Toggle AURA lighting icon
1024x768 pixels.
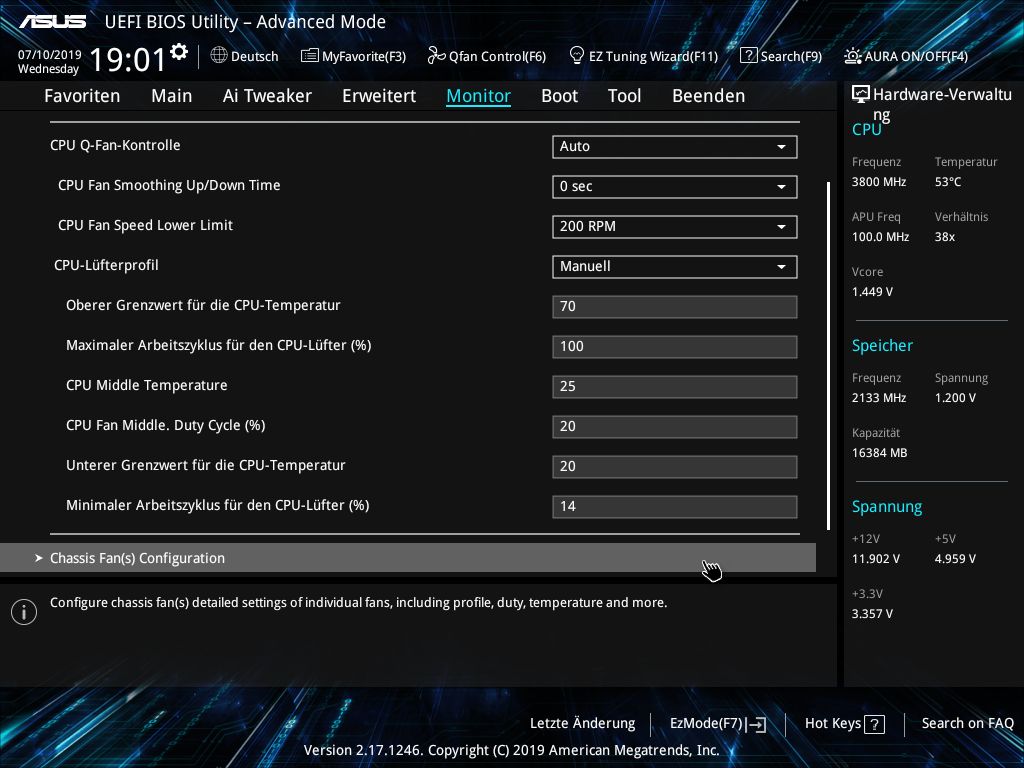click(x=852, y=56)
